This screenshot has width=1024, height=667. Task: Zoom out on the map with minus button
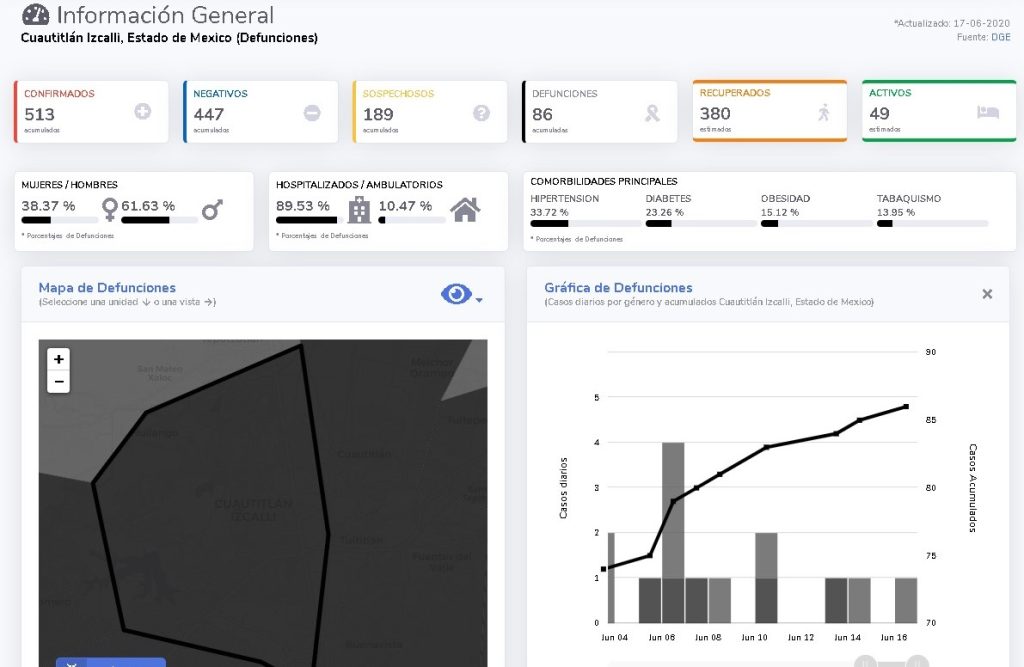click(59, 381)
